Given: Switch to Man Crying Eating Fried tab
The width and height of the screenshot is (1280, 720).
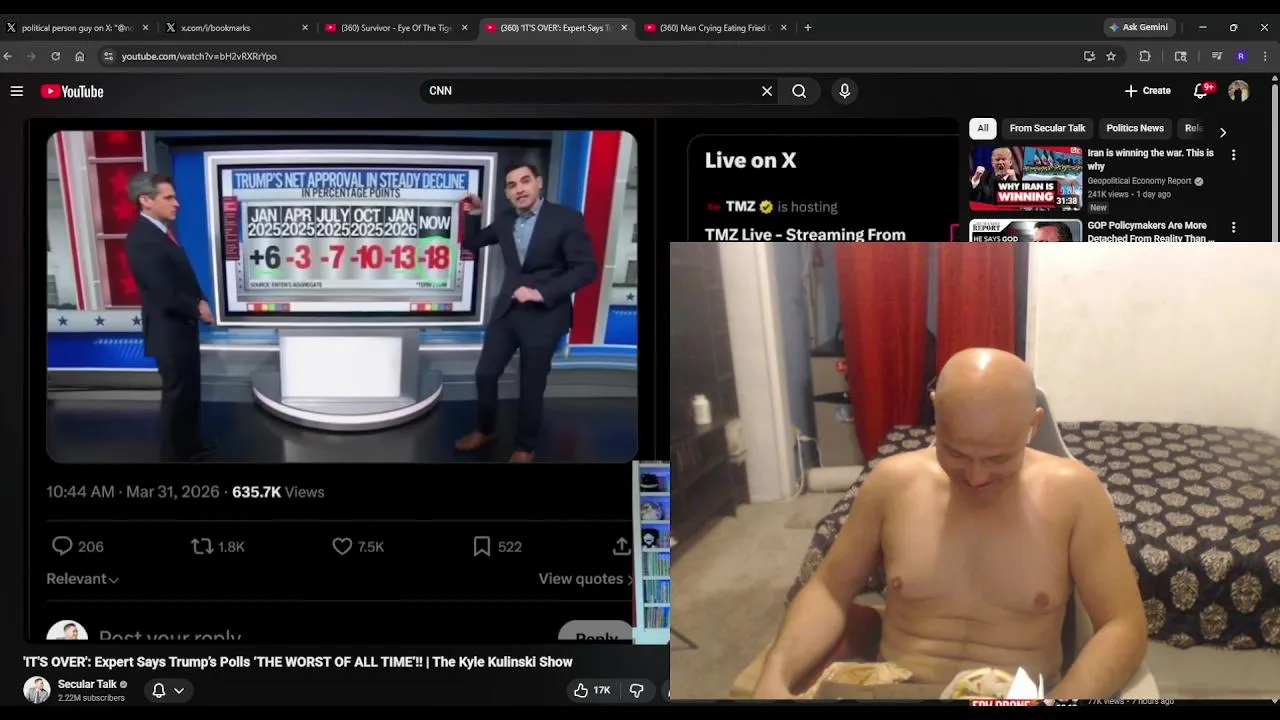Looking at the screenshot, I should coord(715,28).
